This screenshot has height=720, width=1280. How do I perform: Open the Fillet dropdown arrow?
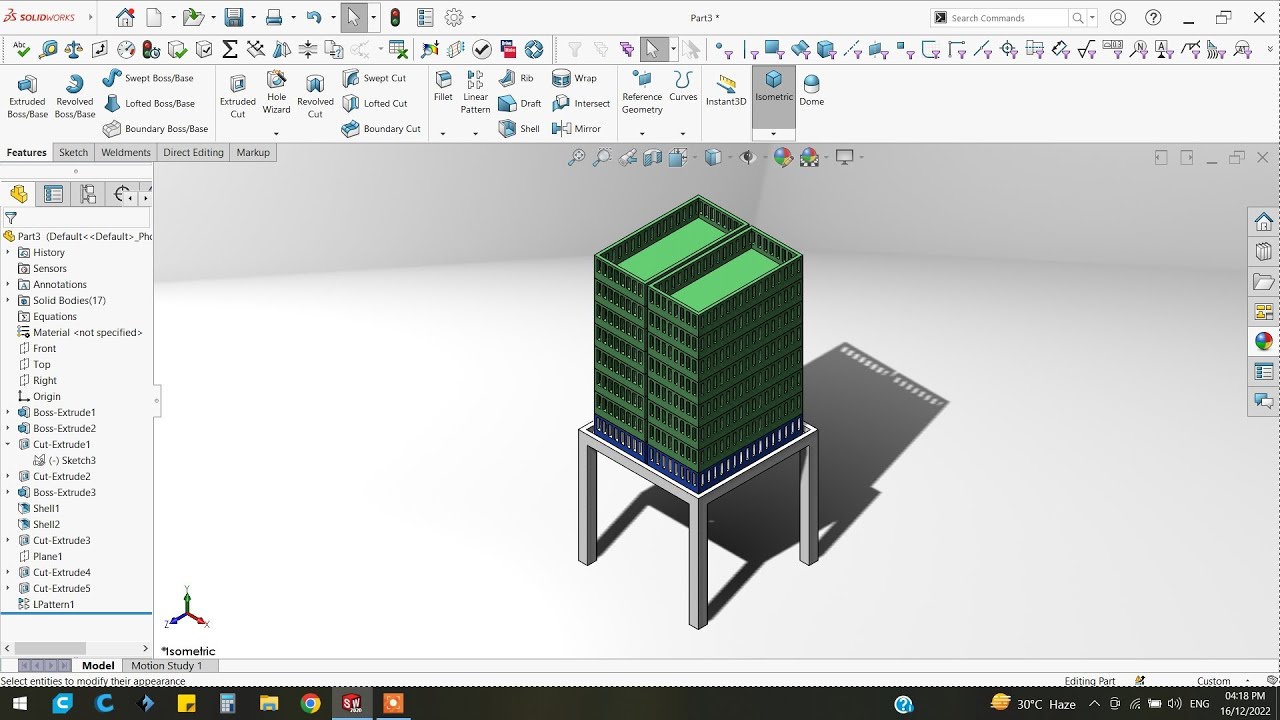pyautogui.click(x=443, y=134)
